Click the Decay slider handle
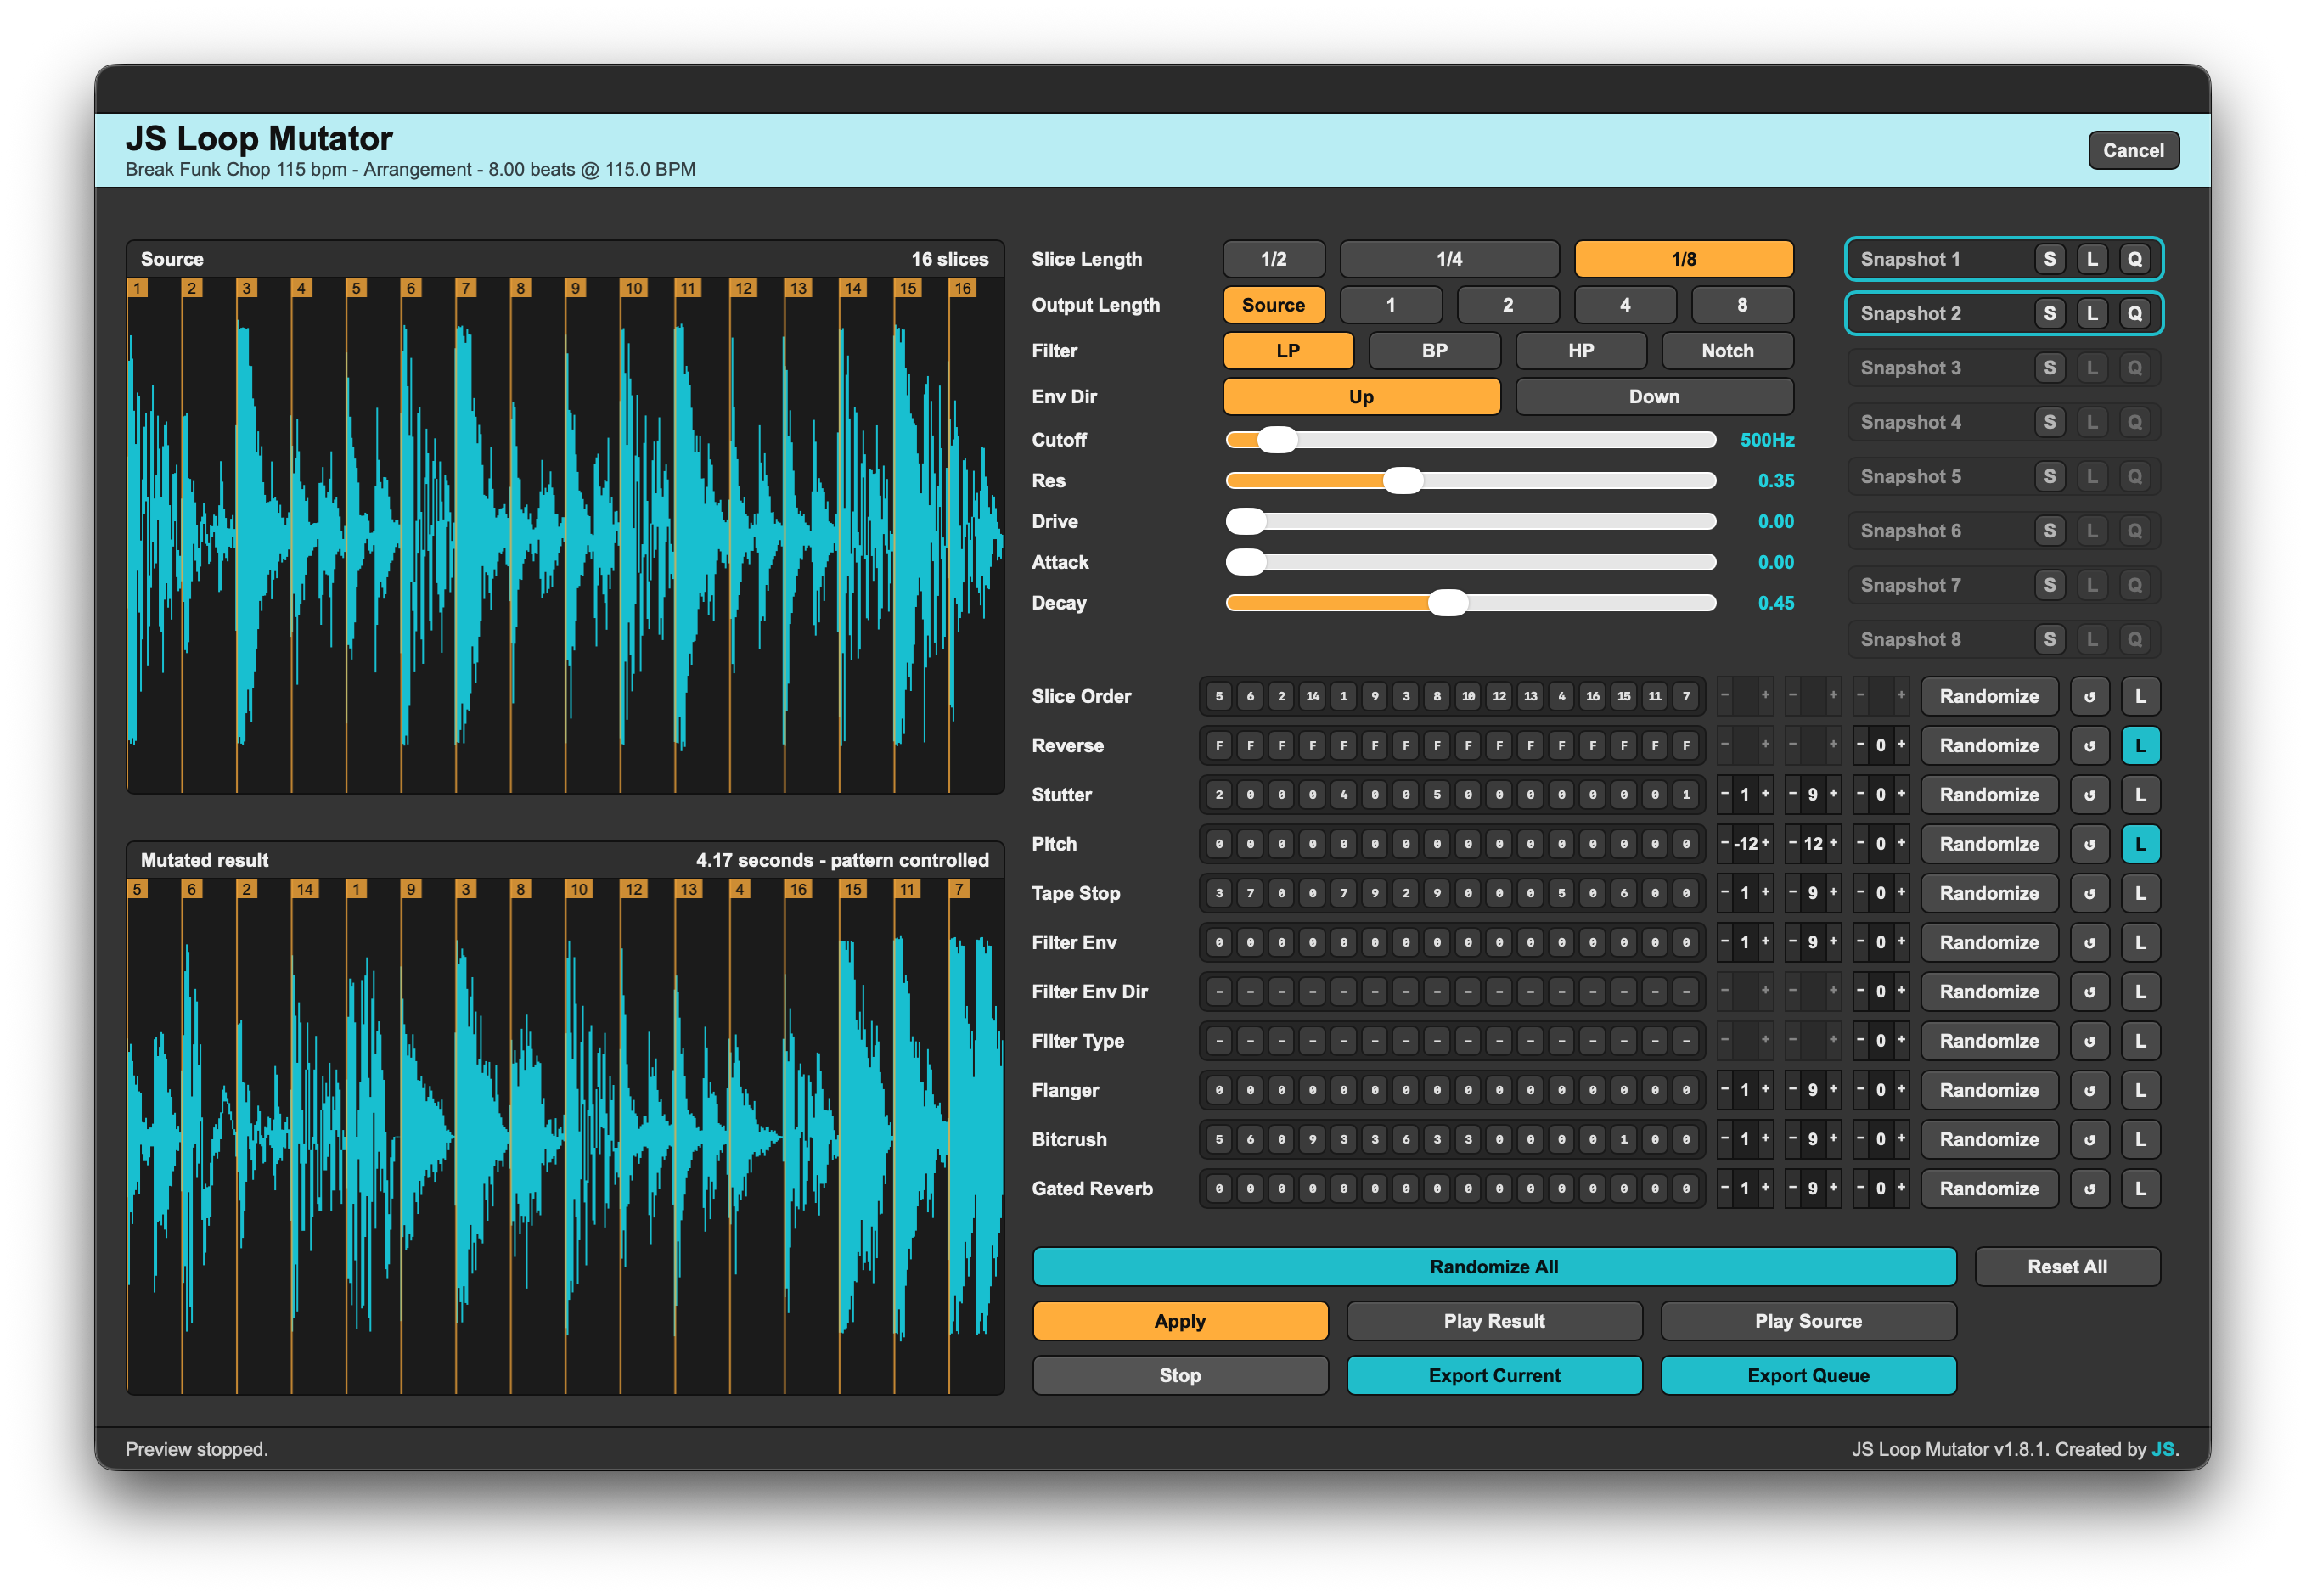 (x=1448, y=603)
